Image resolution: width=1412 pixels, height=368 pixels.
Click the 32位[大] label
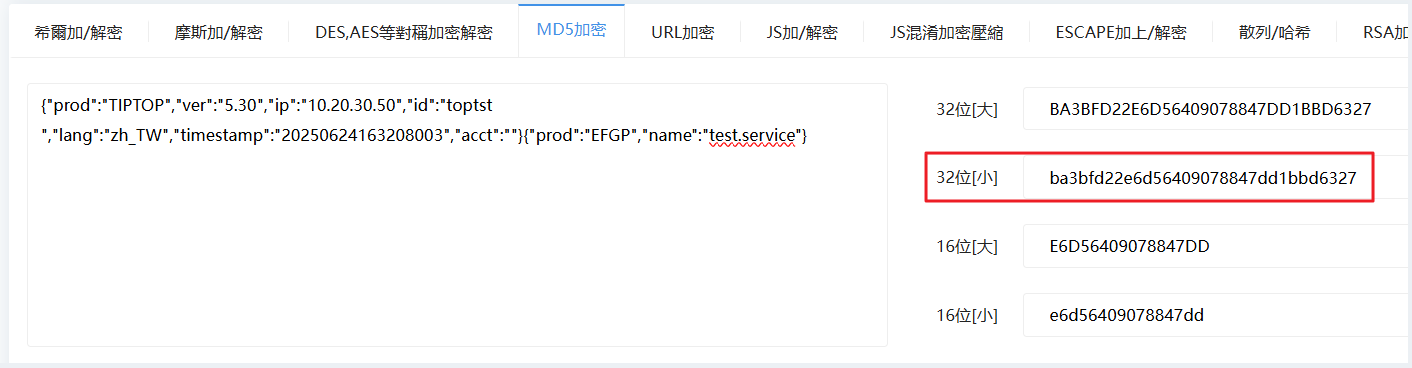coord(966,109)
